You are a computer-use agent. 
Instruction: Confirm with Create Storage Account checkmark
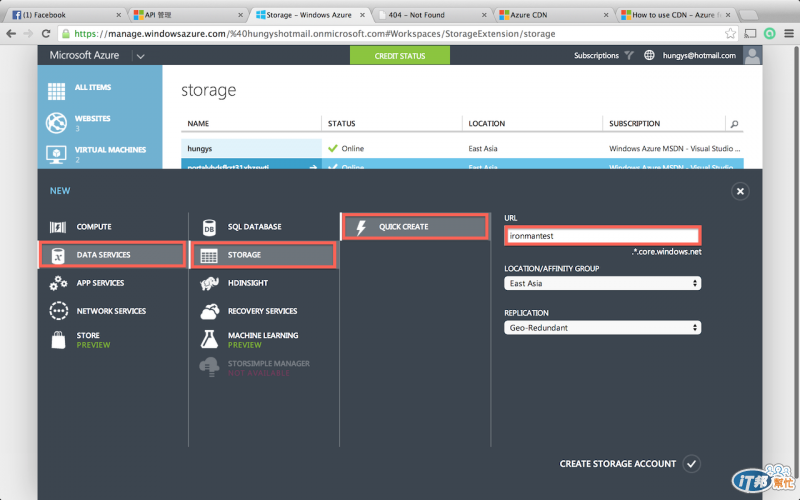point(691,464)
